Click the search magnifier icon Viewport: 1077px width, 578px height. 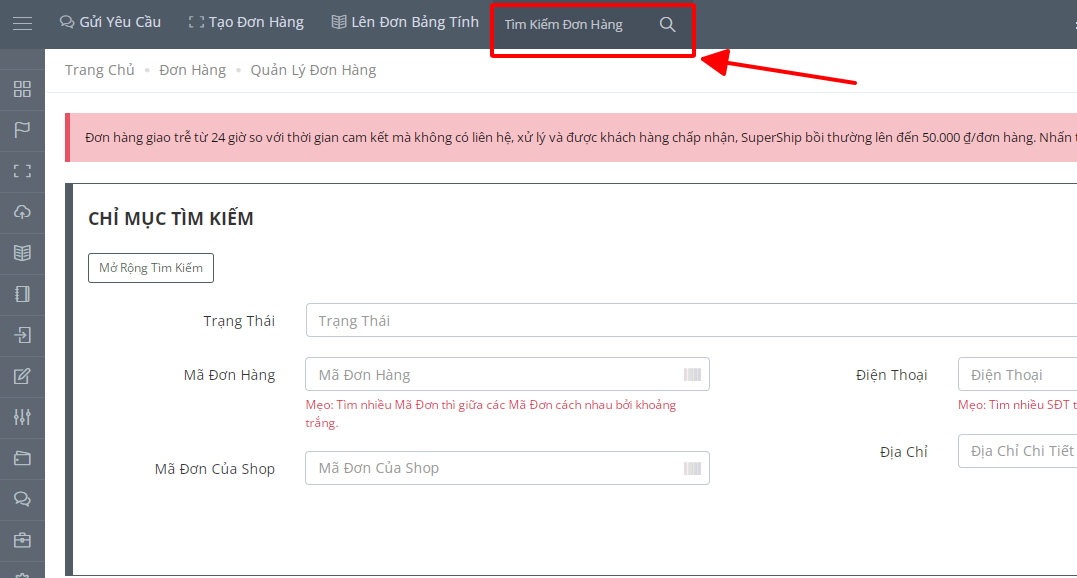point(667,25)
